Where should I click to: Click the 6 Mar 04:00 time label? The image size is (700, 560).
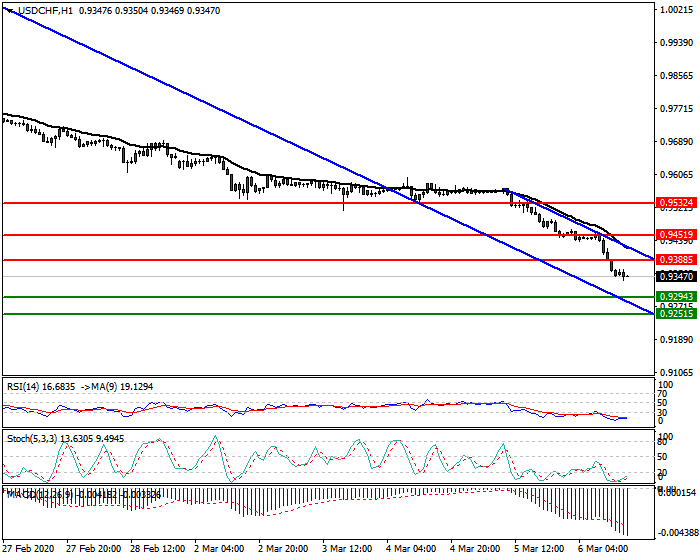[x=603, y=548]
